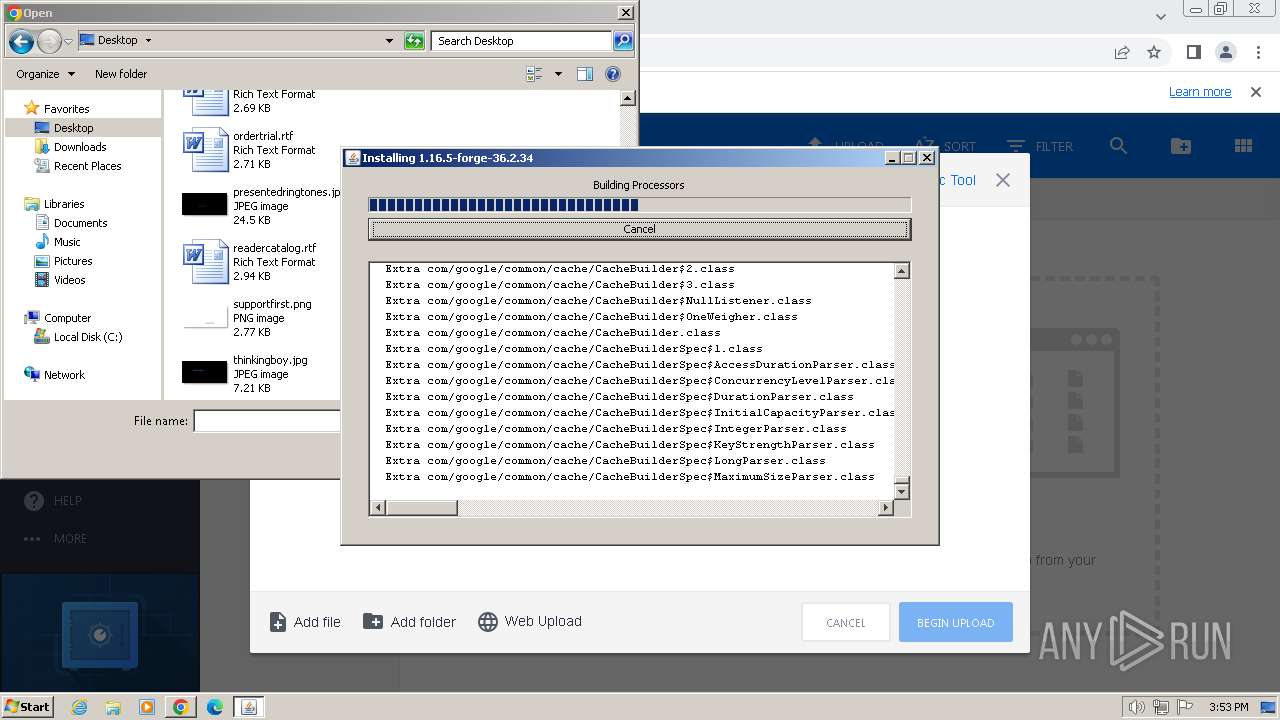Select readercatalog.rtf file
This screenshot has height=720, width=1280.
click(x=250, y=262)
